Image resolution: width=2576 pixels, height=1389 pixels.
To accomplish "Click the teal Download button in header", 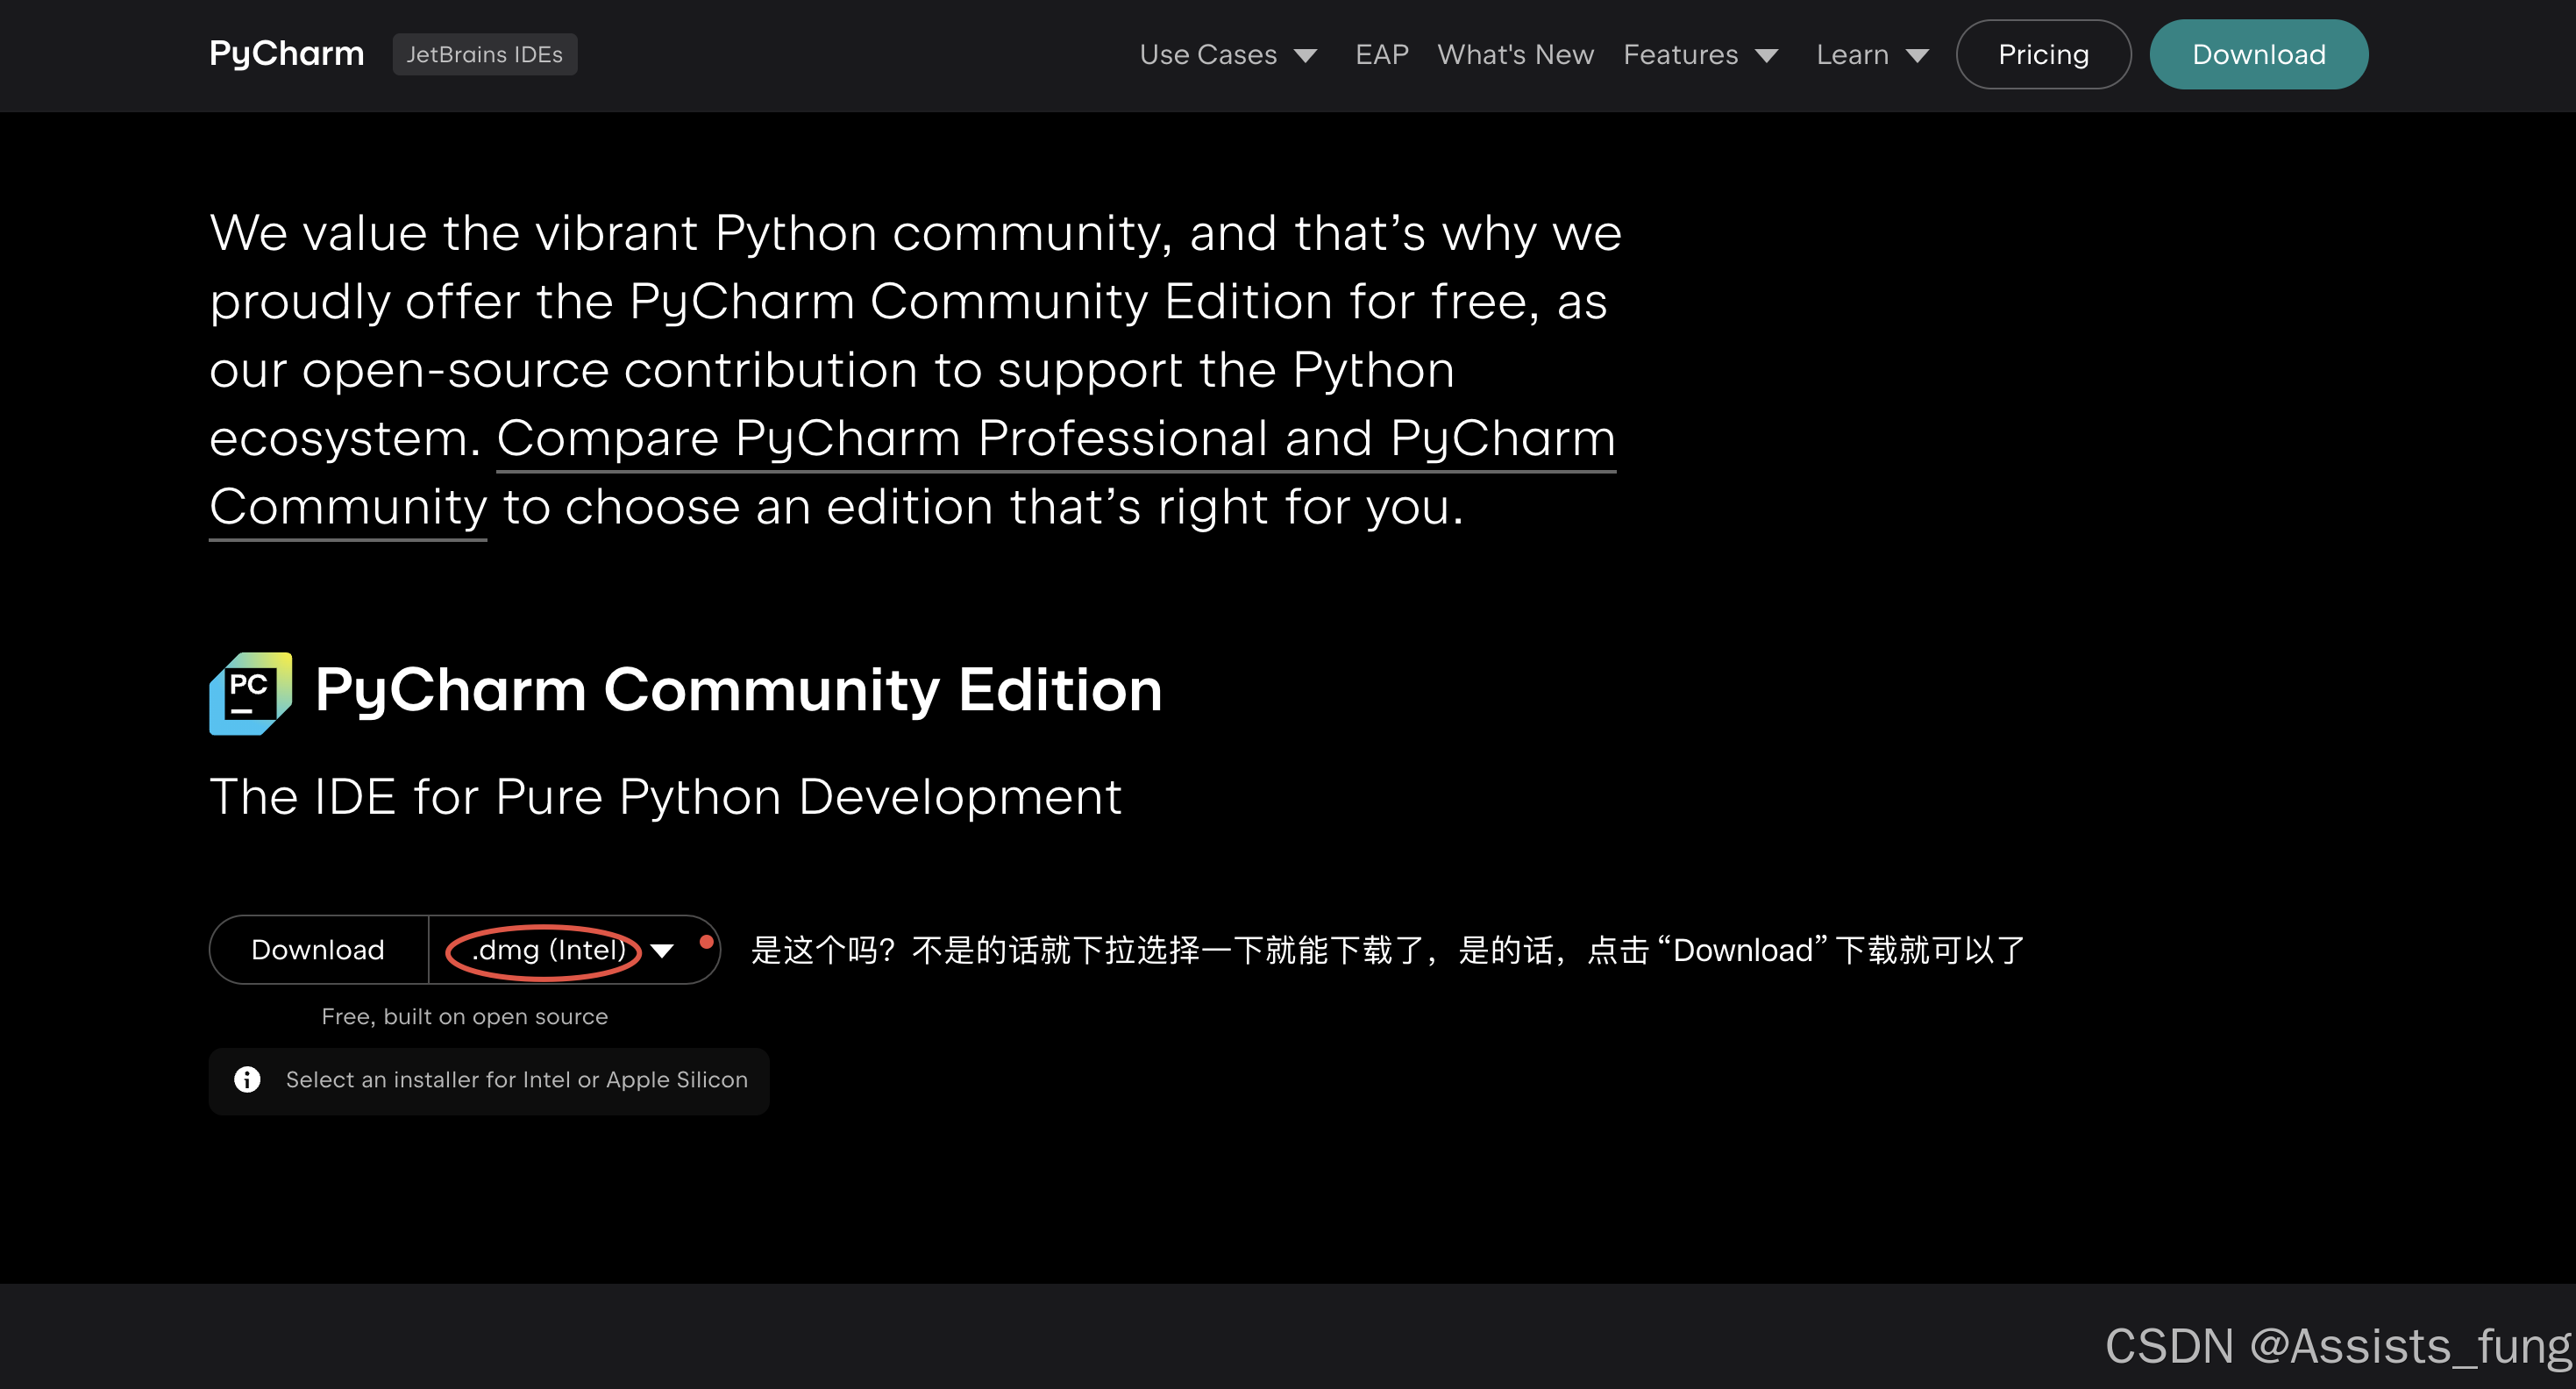I will [2258, 54].
